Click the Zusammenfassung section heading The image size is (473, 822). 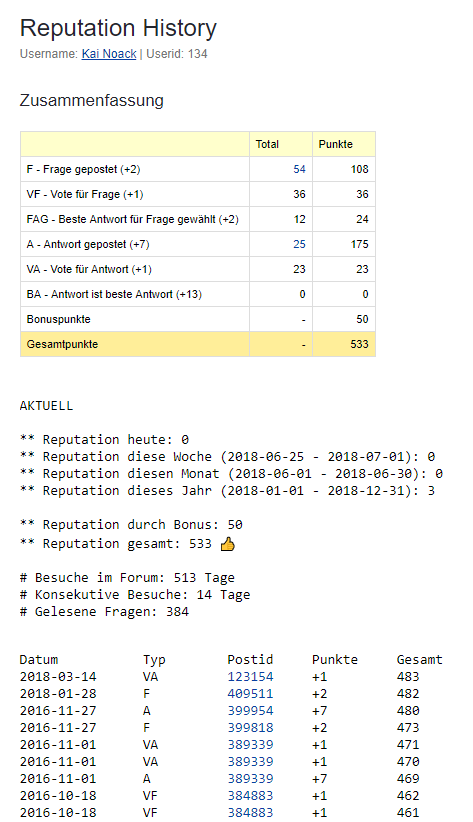(92, 100)
